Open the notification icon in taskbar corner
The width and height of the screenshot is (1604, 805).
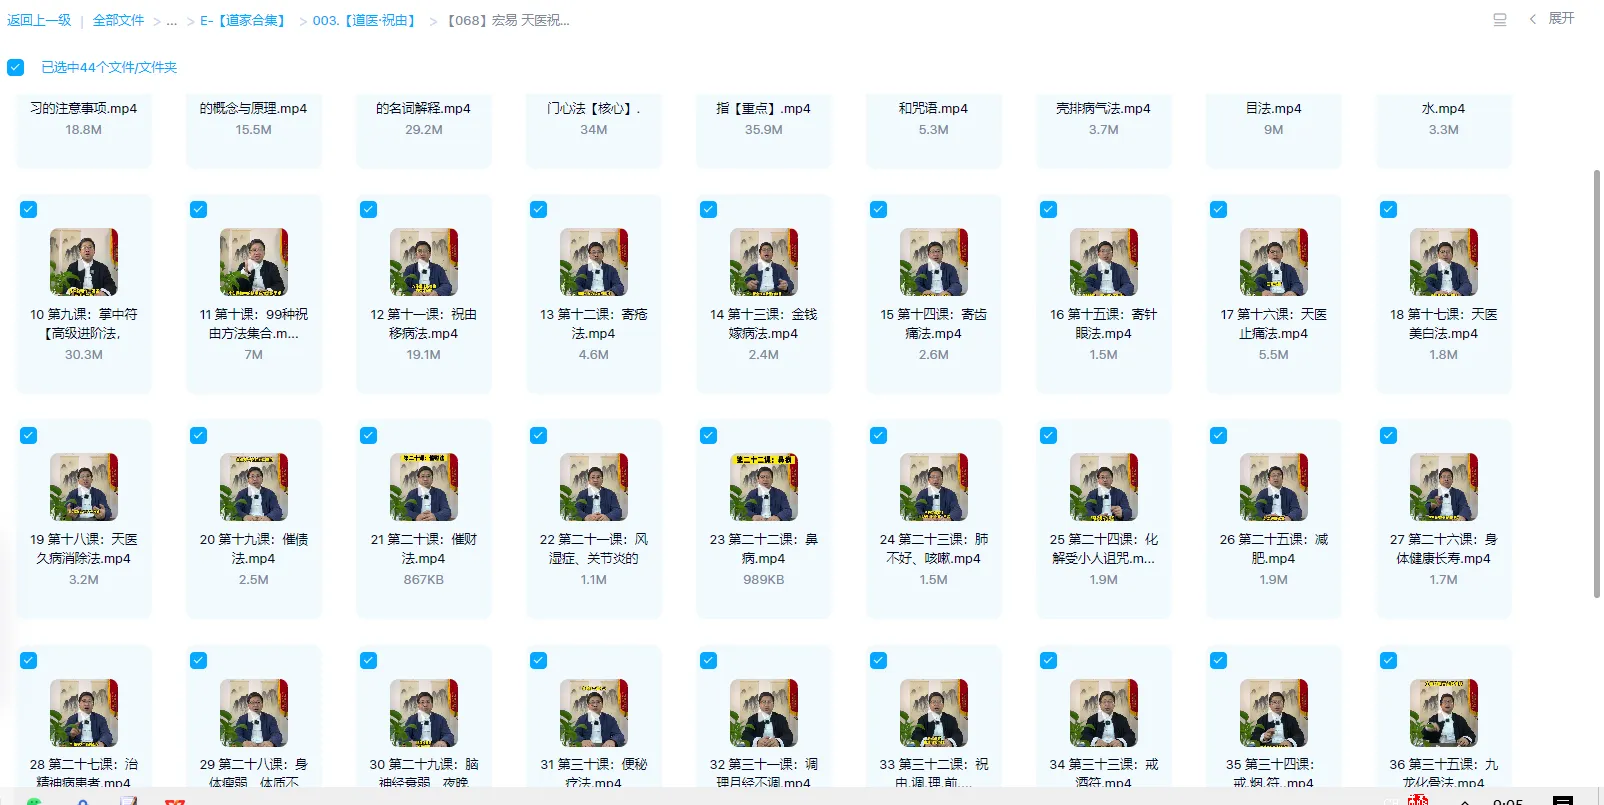pyautogui.click(x=1562, y=800)
